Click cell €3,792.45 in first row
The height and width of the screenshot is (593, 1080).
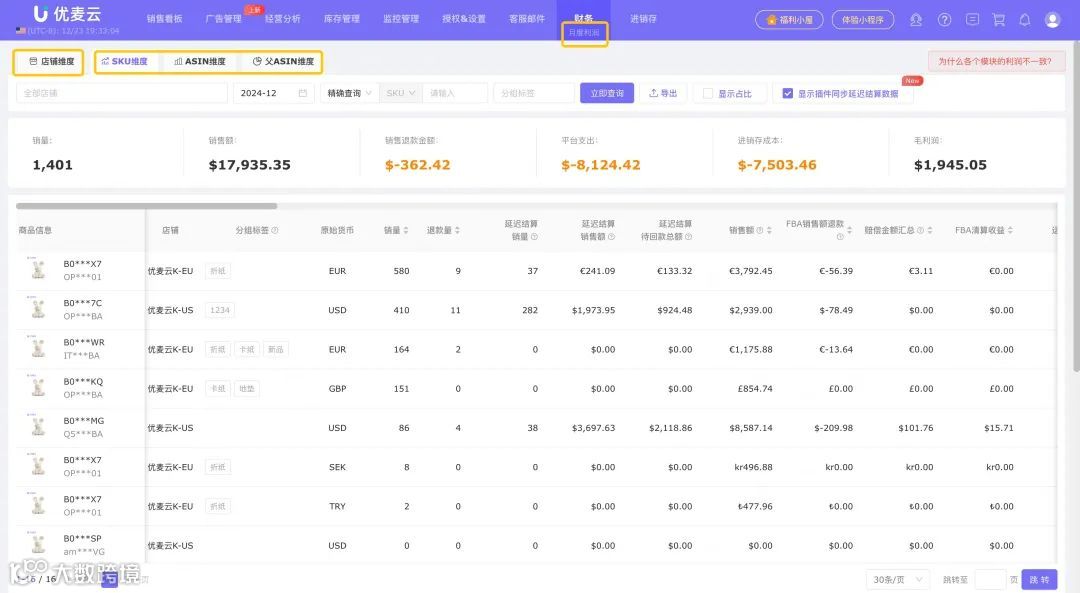(750, 271)
